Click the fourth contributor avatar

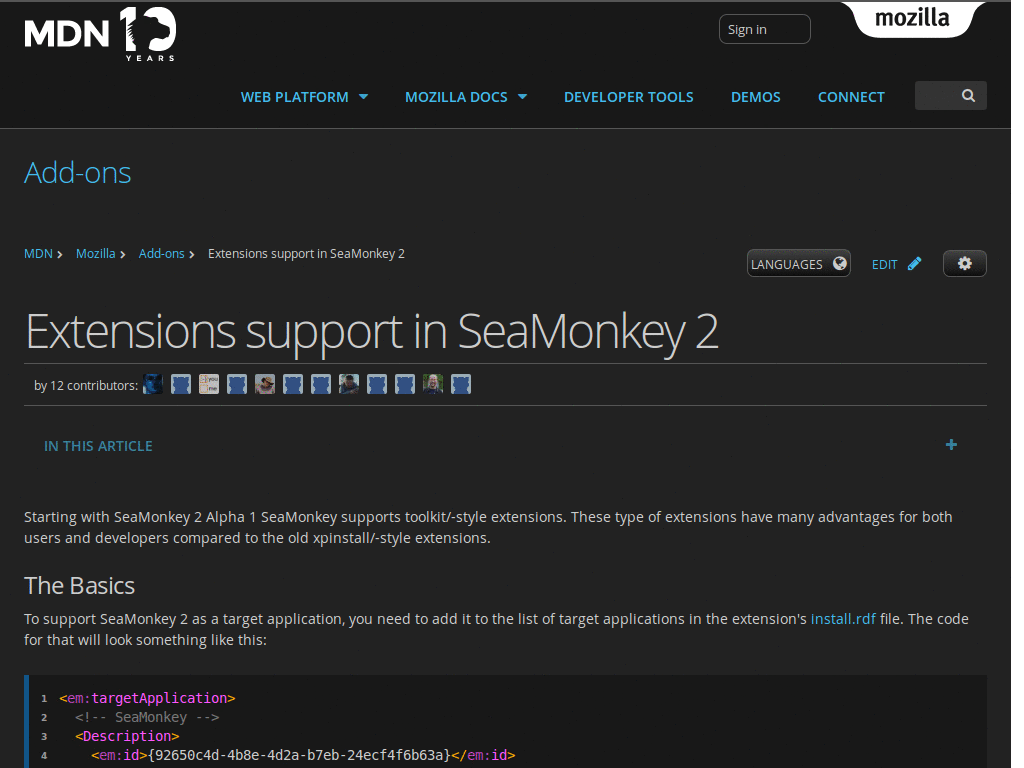[237, 384]
